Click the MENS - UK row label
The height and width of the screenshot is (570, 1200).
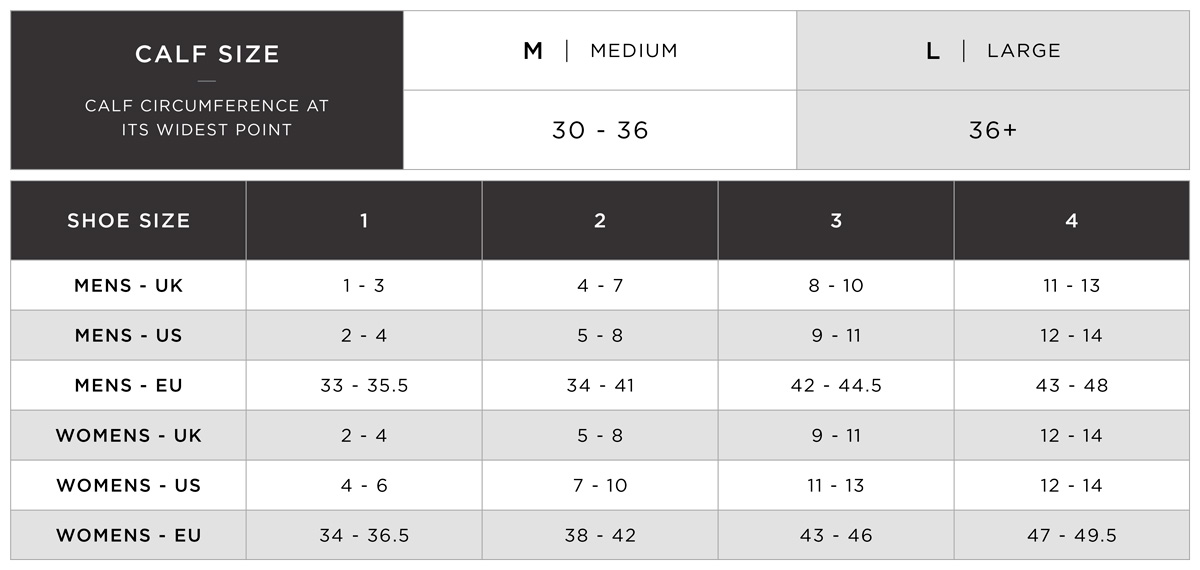(128, 285)
